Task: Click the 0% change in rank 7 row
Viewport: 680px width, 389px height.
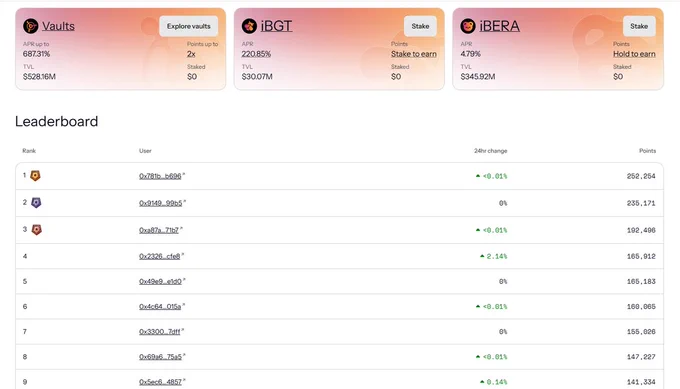Action: [503, 331]
